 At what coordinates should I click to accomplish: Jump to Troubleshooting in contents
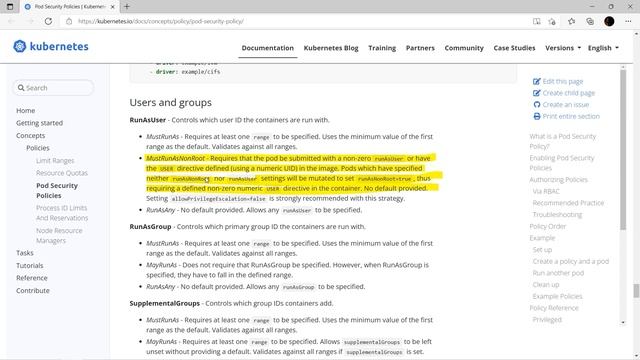557,214
